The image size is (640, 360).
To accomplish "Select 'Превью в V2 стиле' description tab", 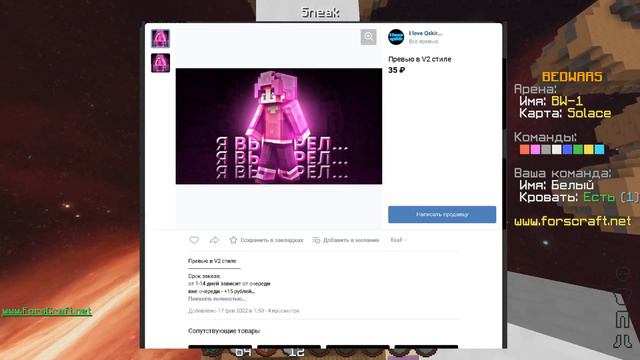I will 212,261.
